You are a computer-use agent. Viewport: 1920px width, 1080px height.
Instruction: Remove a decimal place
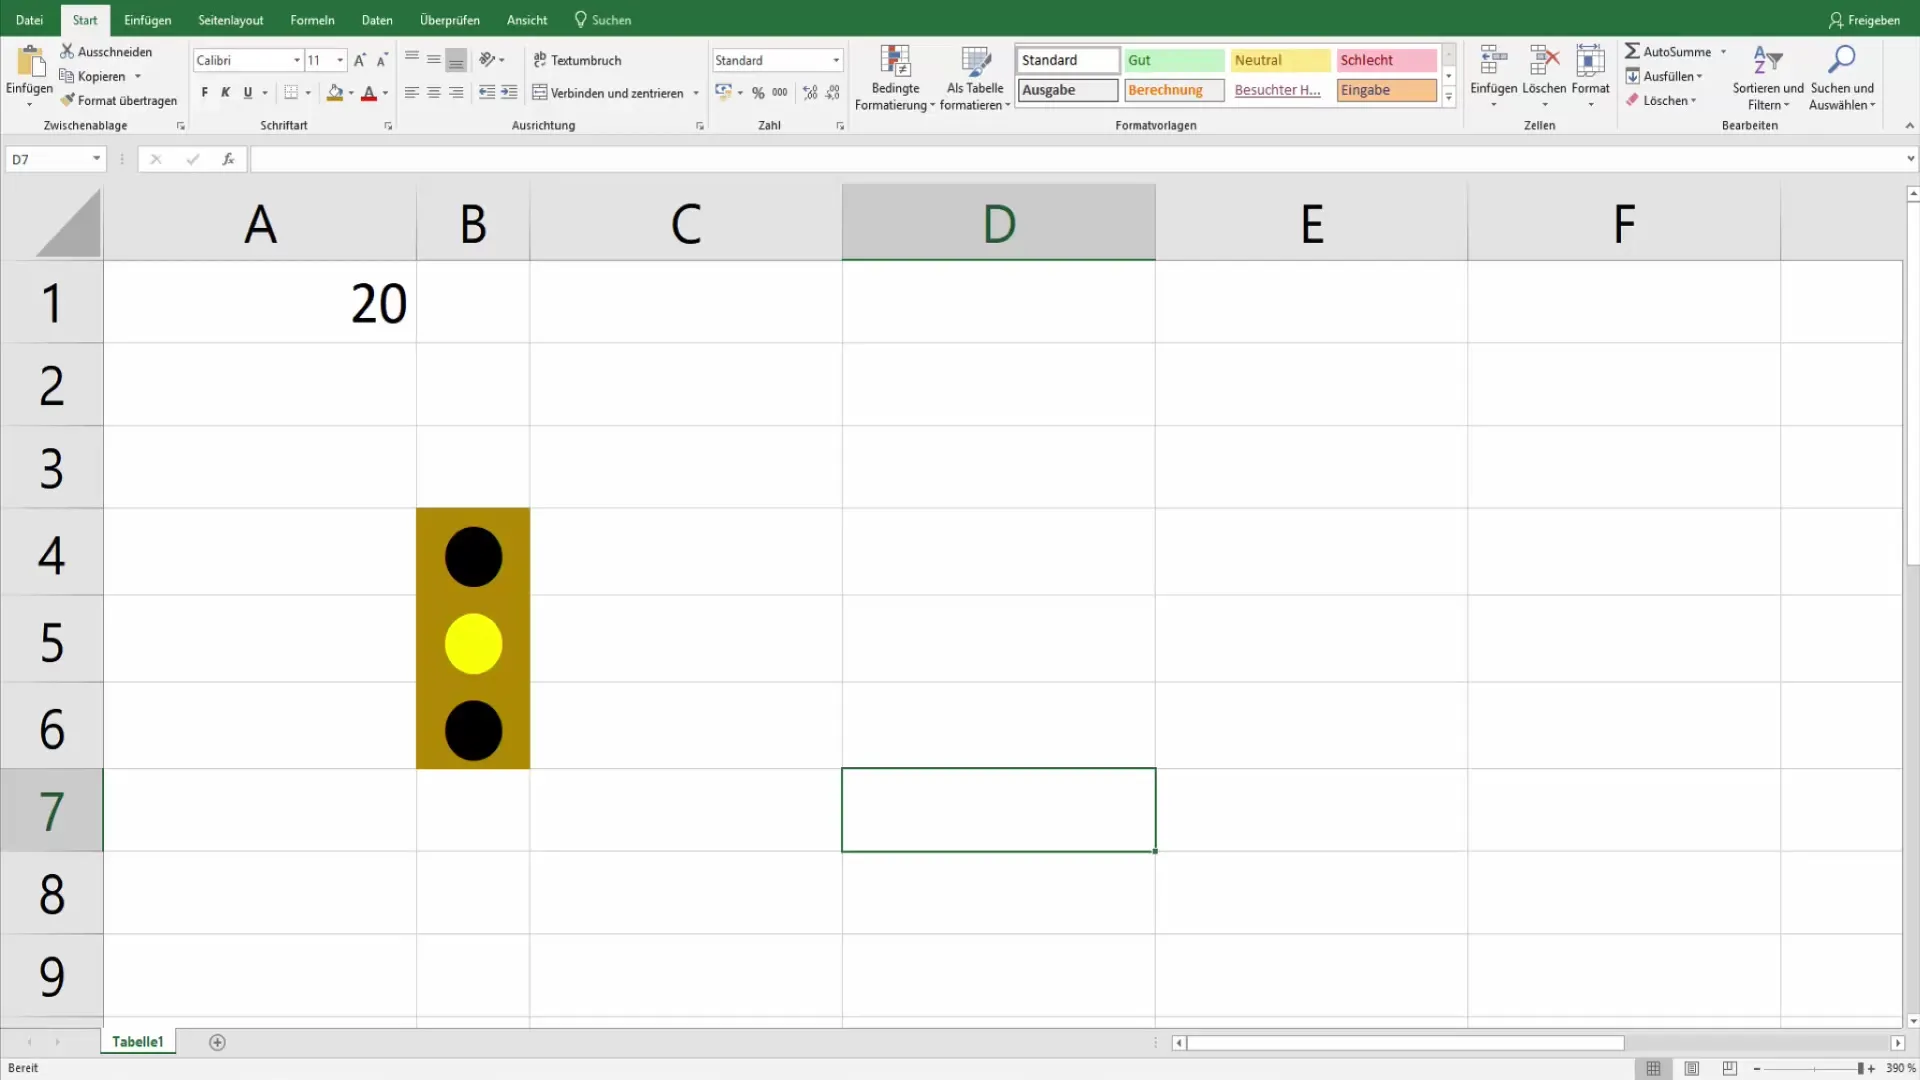[x=833, y=92]
